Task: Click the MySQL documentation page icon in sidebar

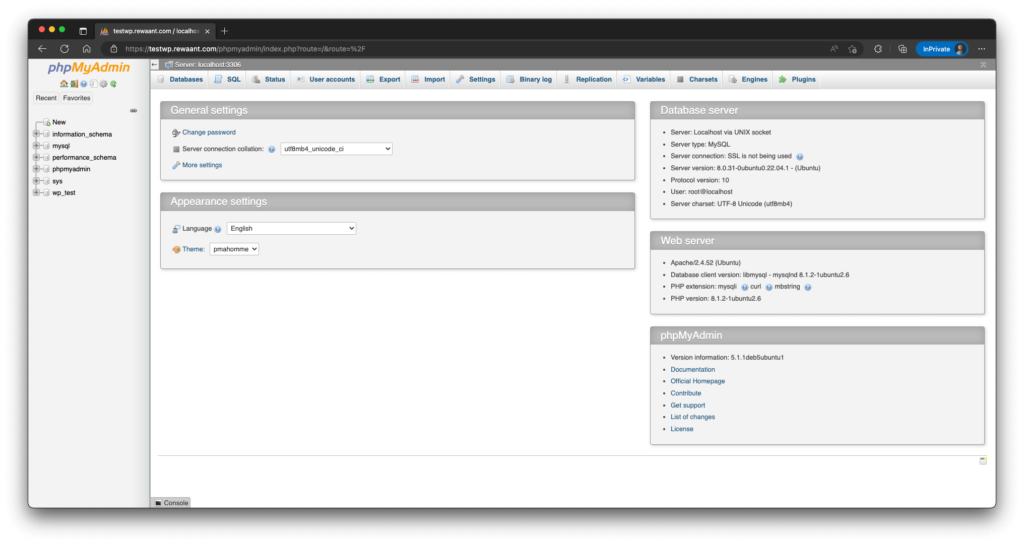Action: click(x=93, y=84)
